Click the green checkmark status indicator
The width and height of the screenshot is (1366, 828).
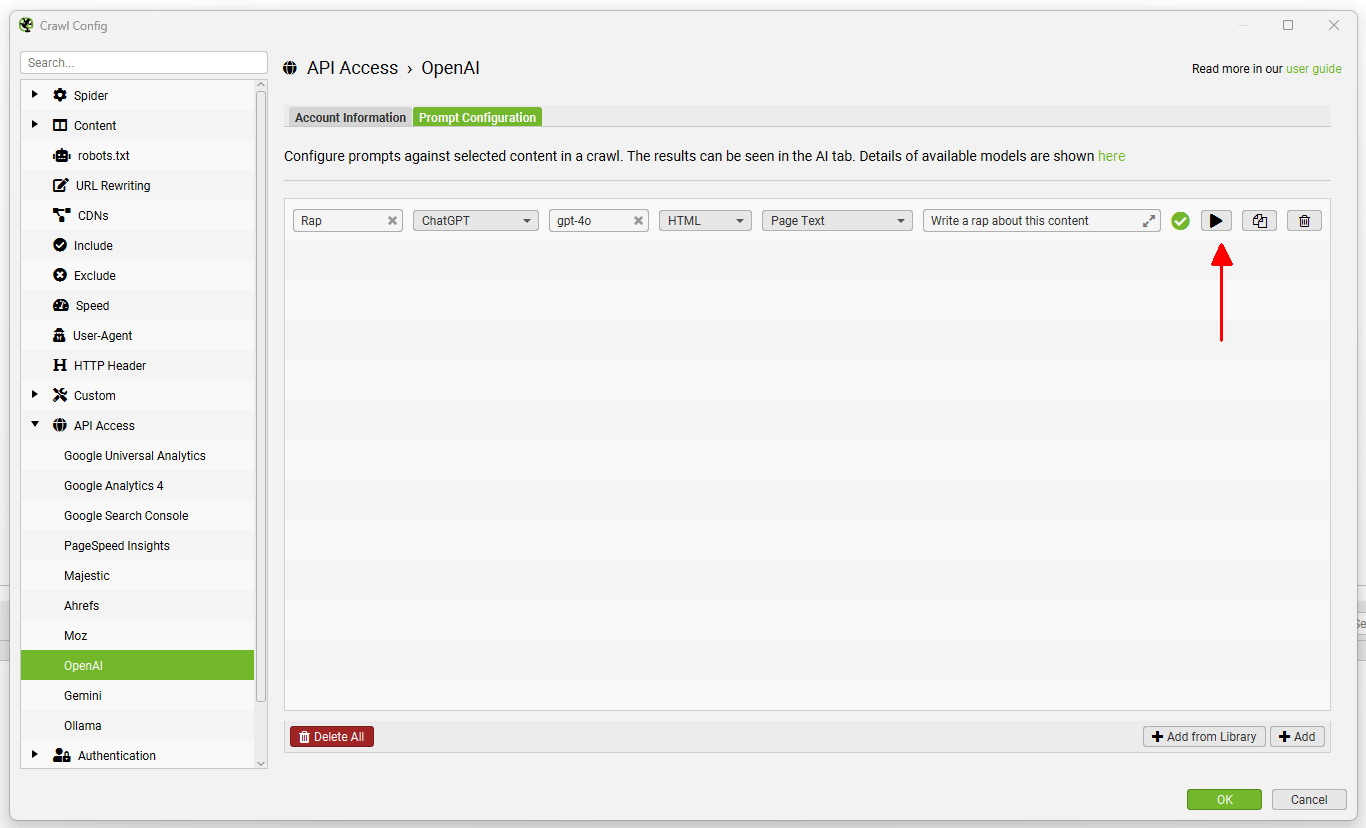pyautogui.click(x=1180, y=221)
